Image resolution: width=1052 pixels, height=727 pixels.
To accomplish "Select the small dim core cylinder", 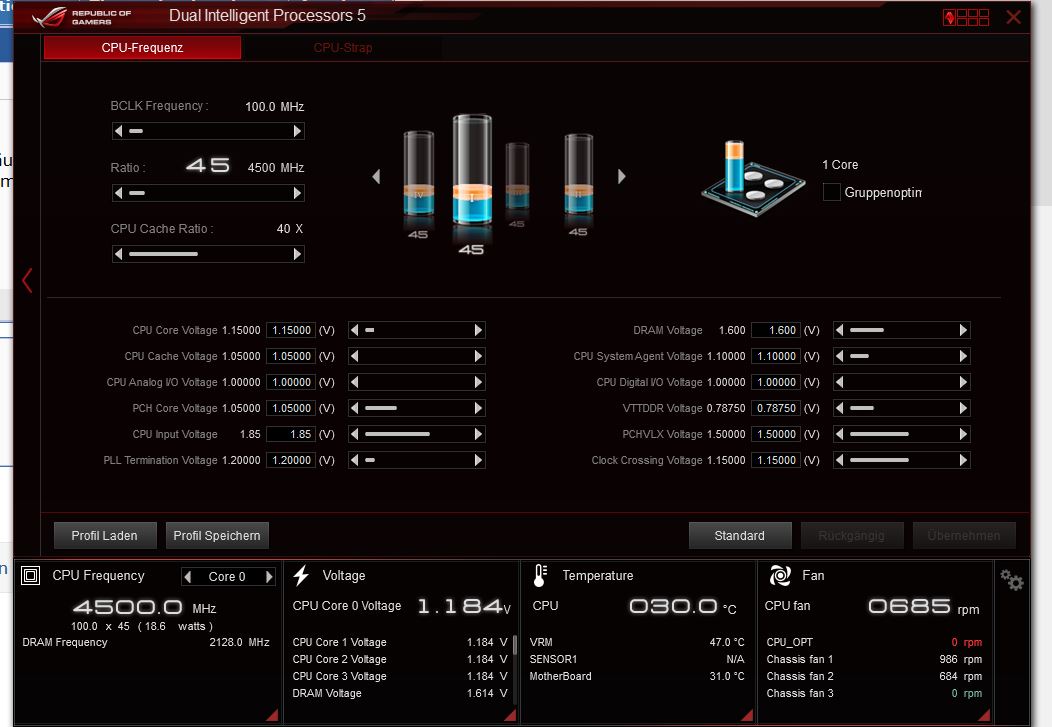I will coord(517,176).
